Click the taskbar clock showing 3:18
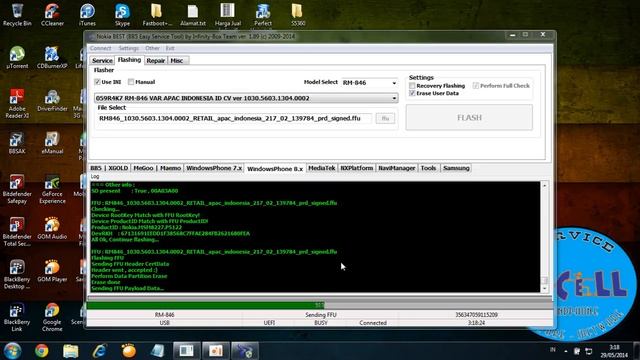Image resolution: width=640 pixels, height=360 pixels. pos(614,351)
